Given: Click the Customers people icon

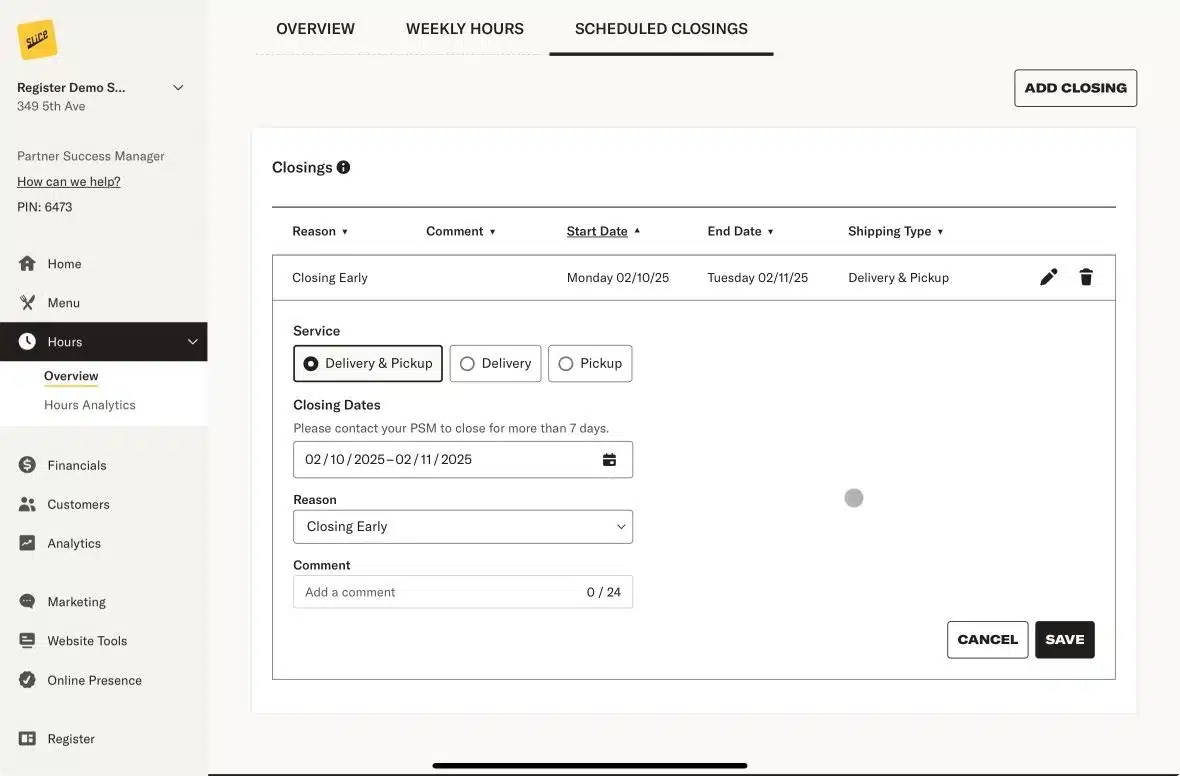Looking at the screenshot, I should (27, 503).
